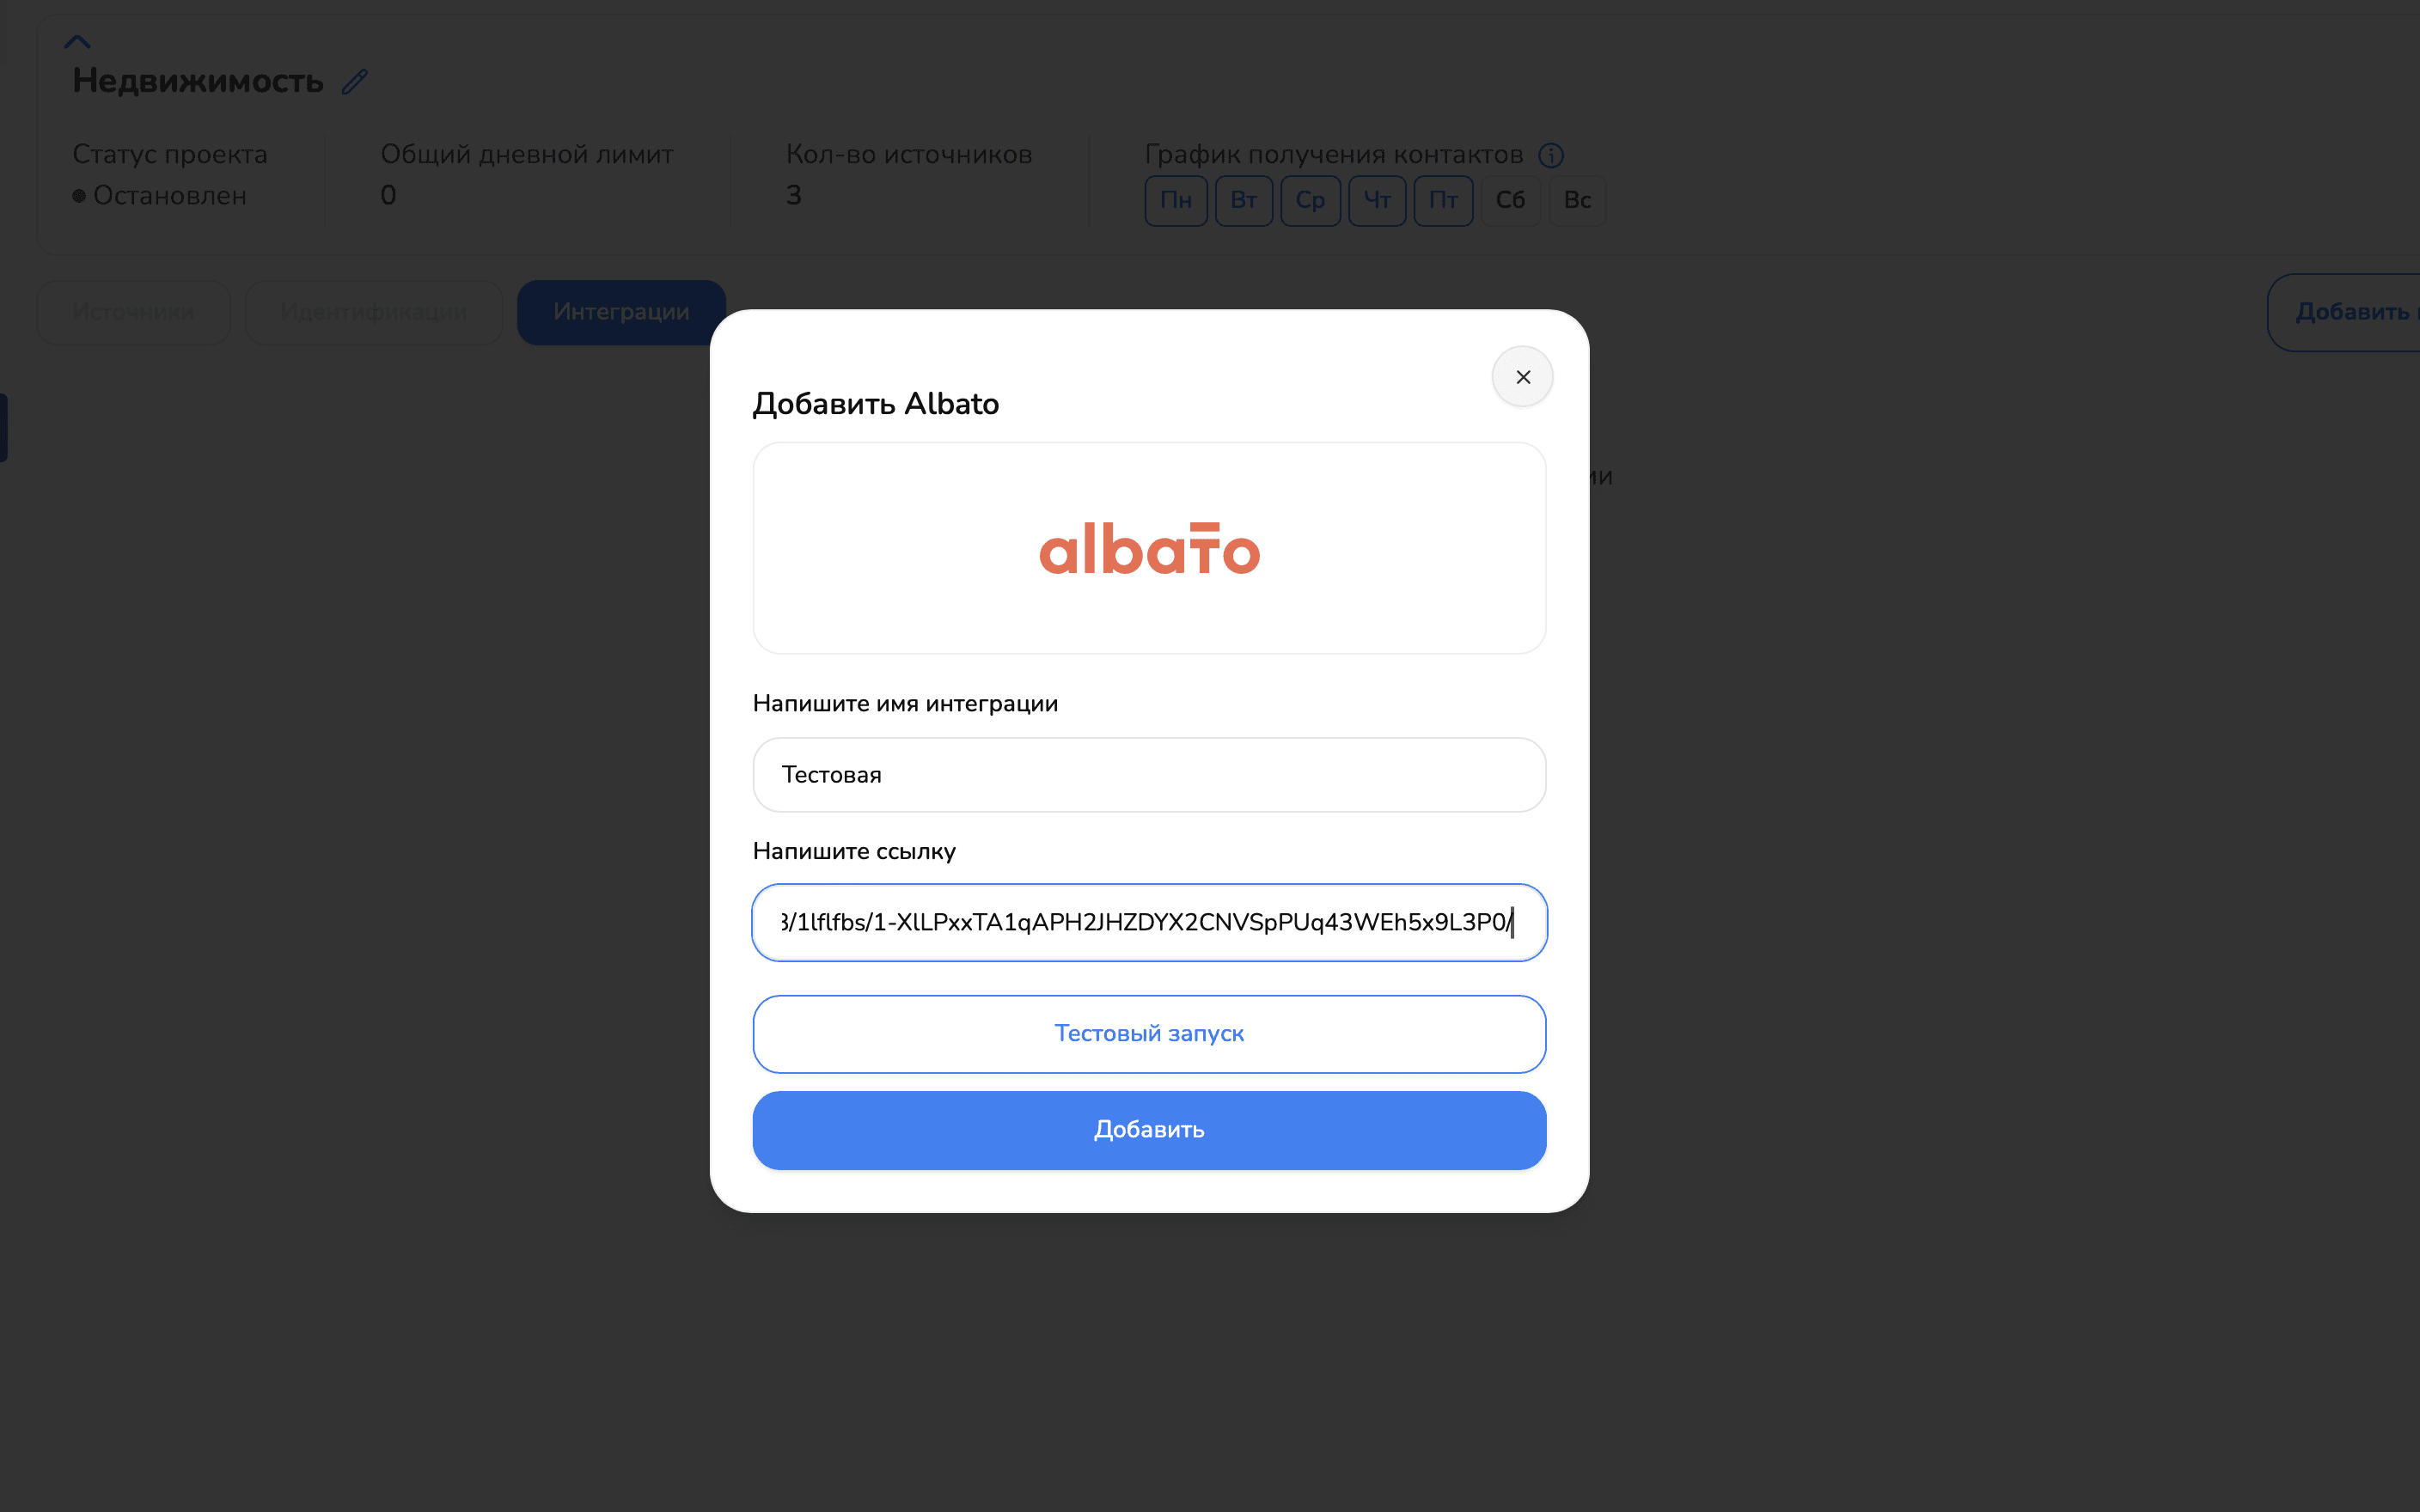Open the Интеграции tab
Viewport: 2420px width, 1512px height.
pyautogui.click(x=620, y=311)
